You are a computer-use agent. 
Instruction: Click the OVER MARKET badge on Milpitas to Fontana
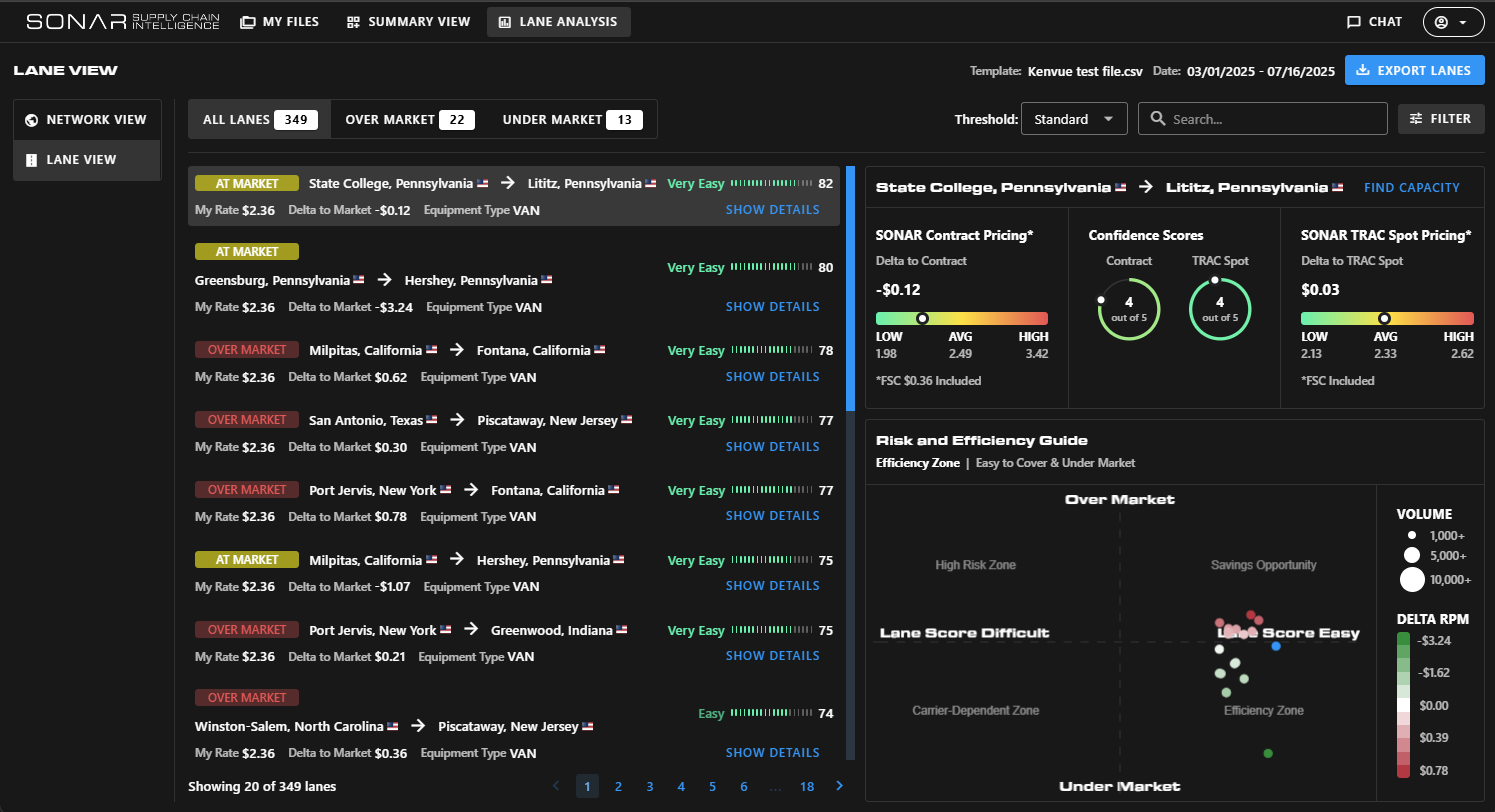(x=247, y=350)
